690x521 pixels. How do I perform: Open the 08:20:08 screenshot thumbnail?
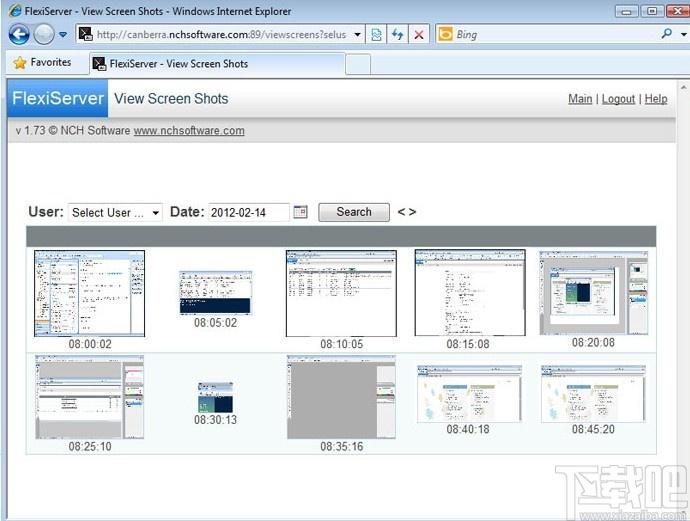click(x=594, y=293)
